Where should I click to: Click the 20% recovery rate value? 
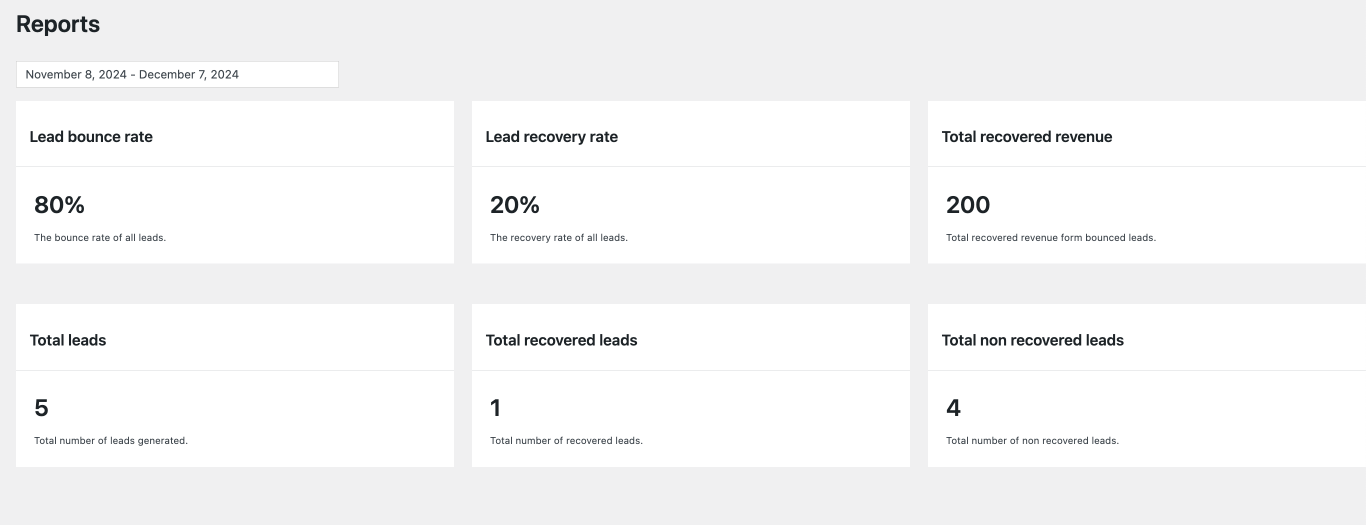(x=515, y=205)
